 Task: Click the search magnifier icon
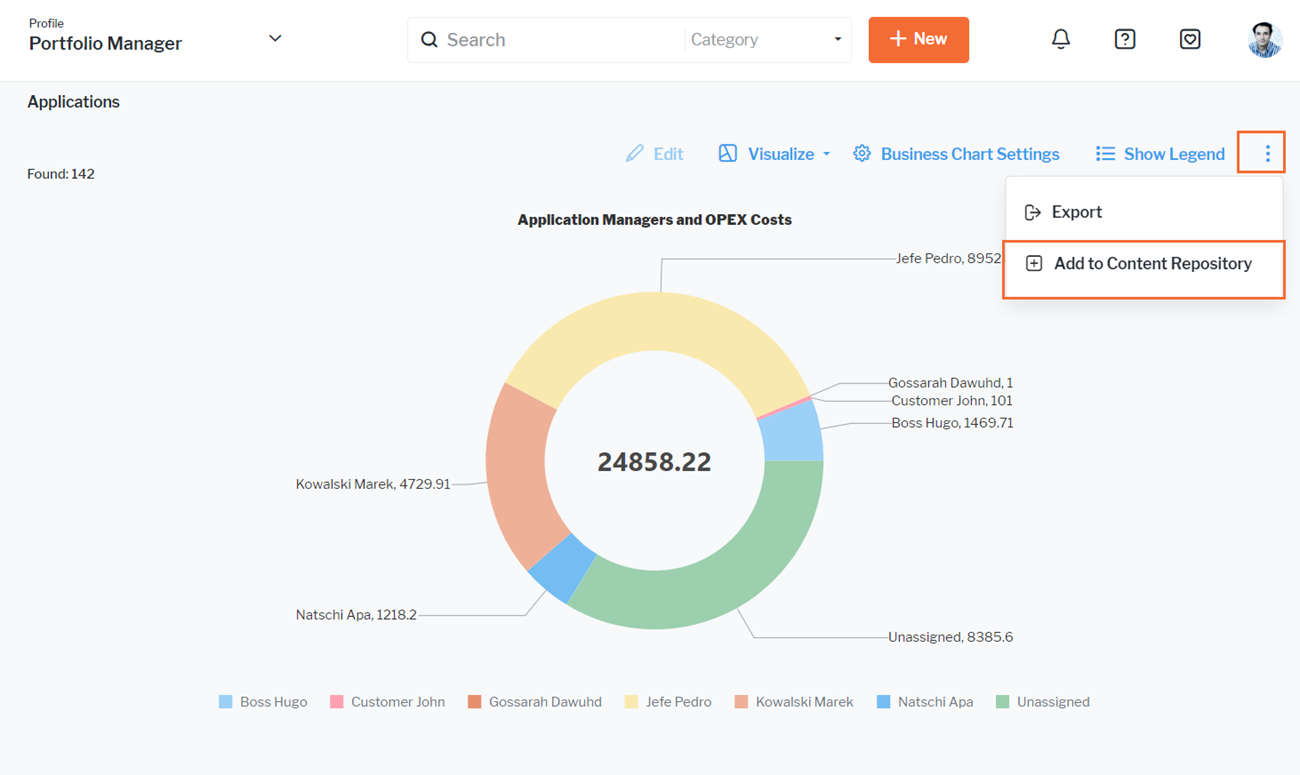429,39
